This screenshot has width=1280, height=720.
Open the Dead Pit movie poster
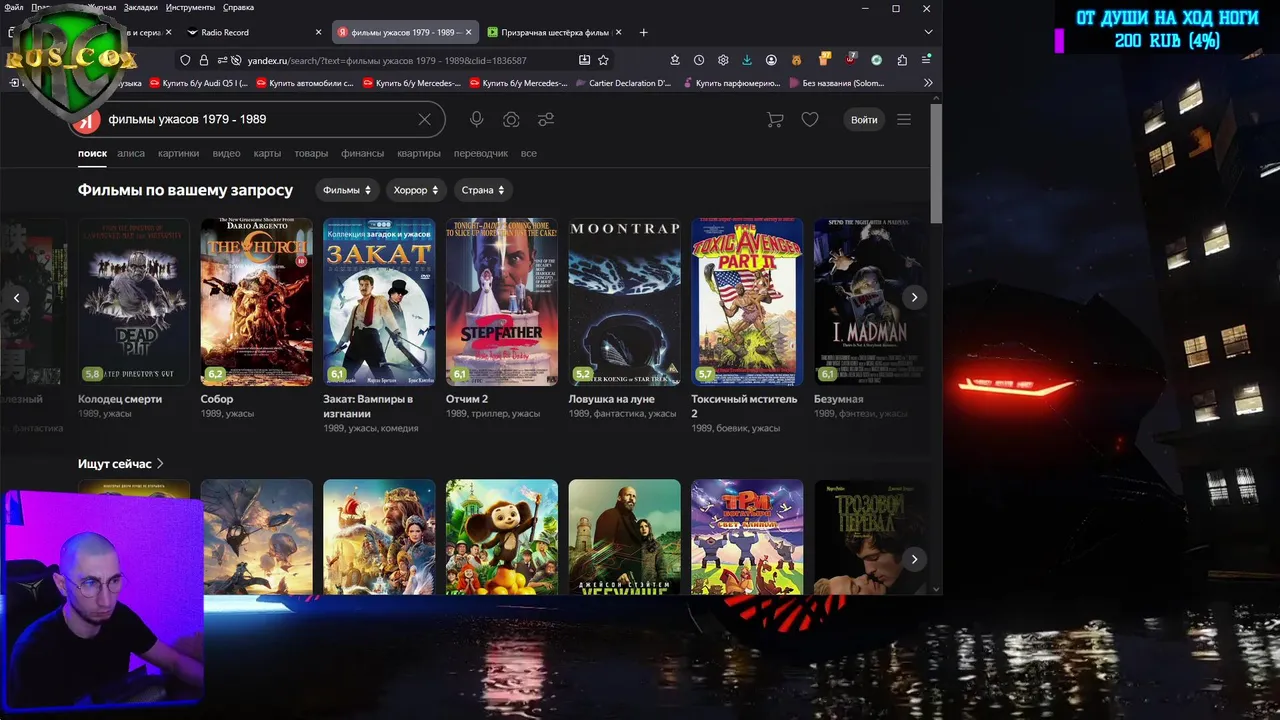(134, 302)
